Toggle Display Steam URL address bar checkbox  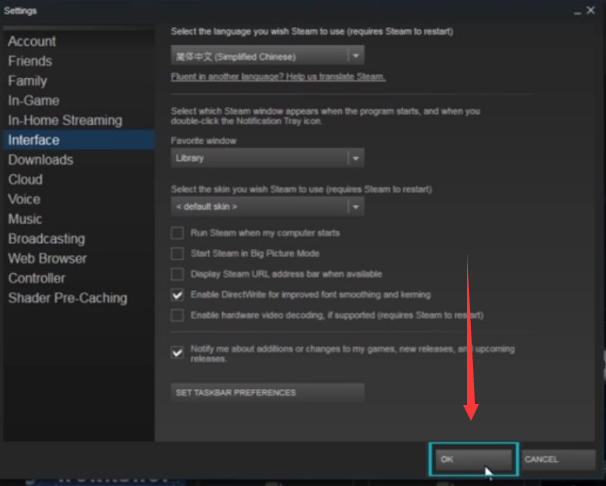(177, 274)
